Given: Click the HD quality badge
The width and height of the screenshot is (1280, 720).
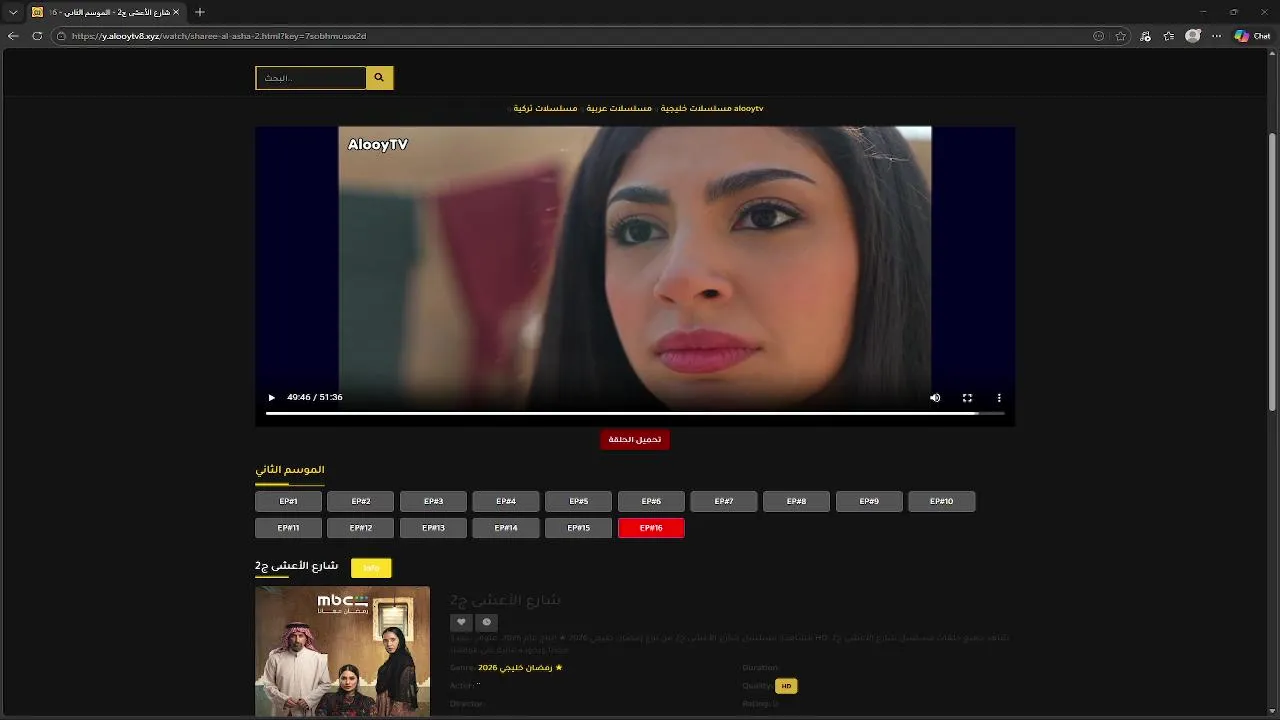Looking at the screenshot, I should [x=786, y=686].
